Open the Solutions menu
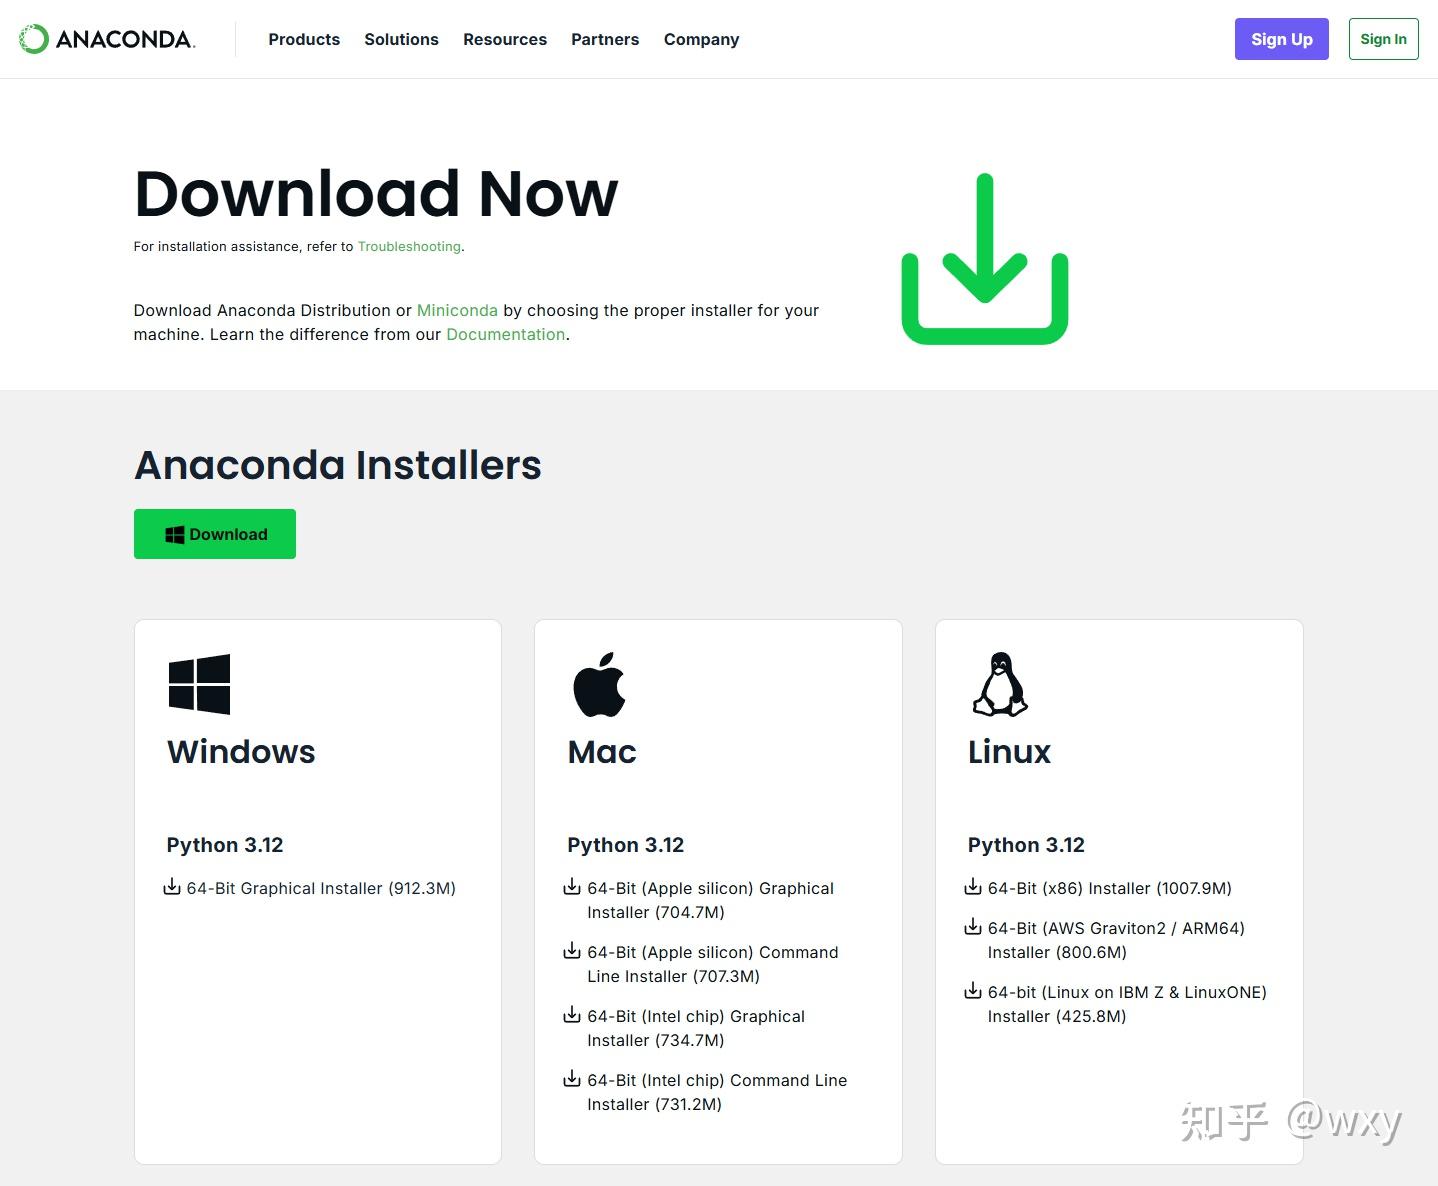1438x1186 pixels. (x=401, y=39)
